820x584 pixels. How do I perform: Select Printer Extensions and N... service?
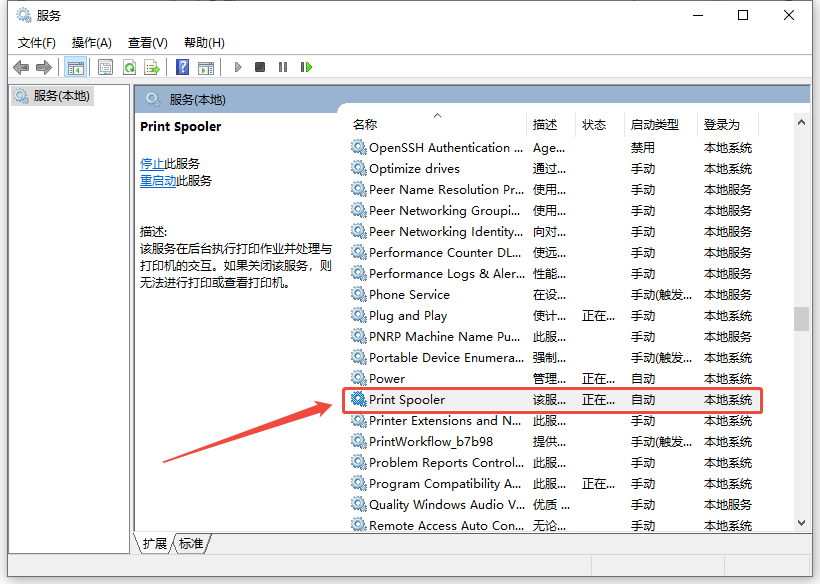point(552,421)
